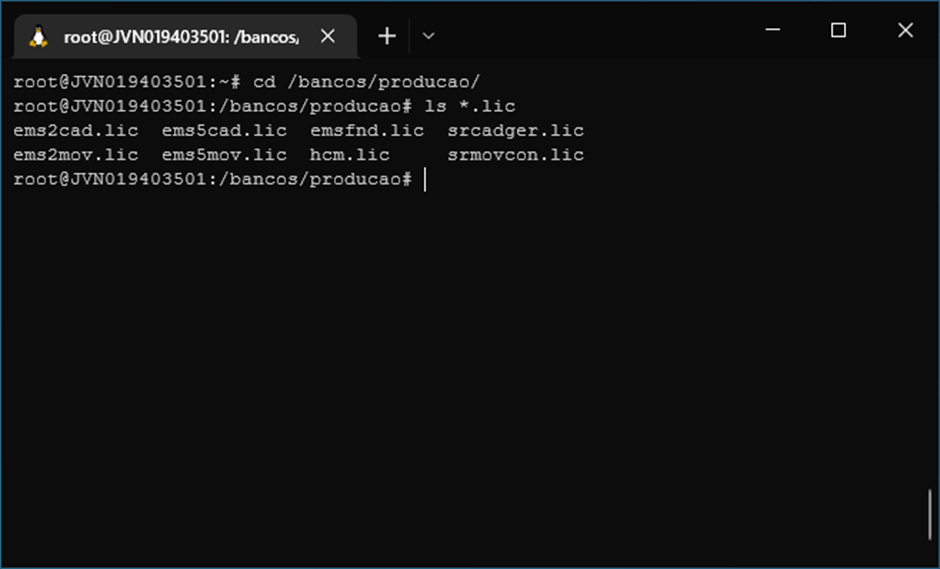Screen dimensions: 940x569
Task: Click the Linux penguin icon in the tab
Action: coord(38,37)
